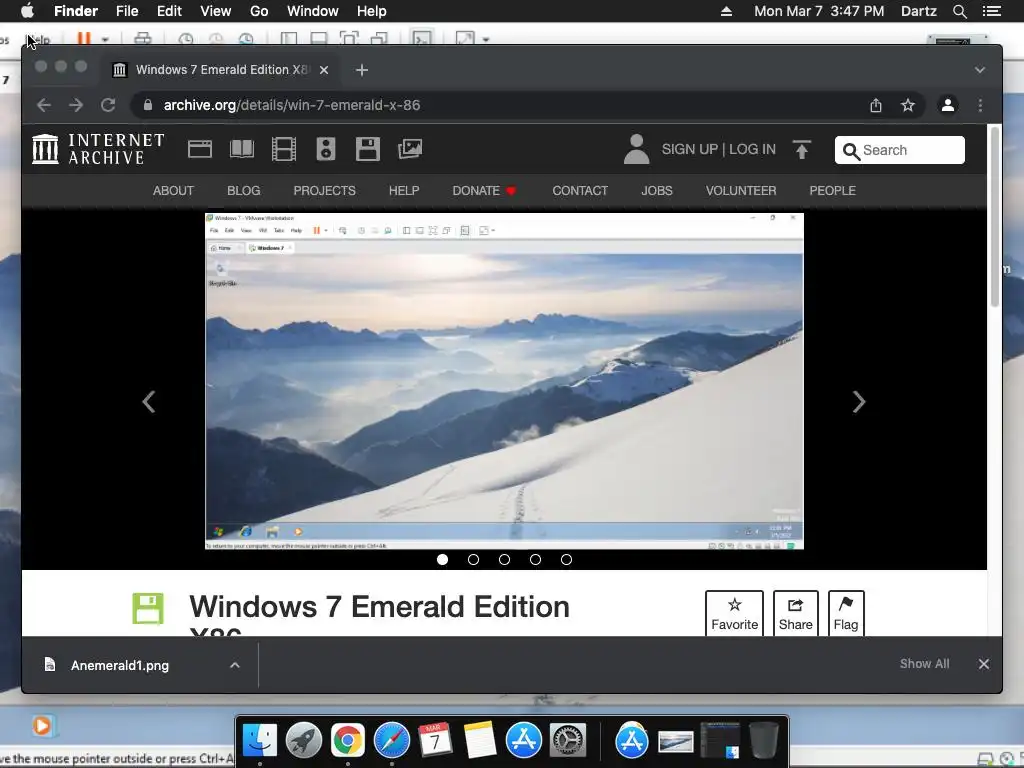This screenshot has height=768, width=1024.
Task: Show the next carousel image
Action: coord(859,402)
